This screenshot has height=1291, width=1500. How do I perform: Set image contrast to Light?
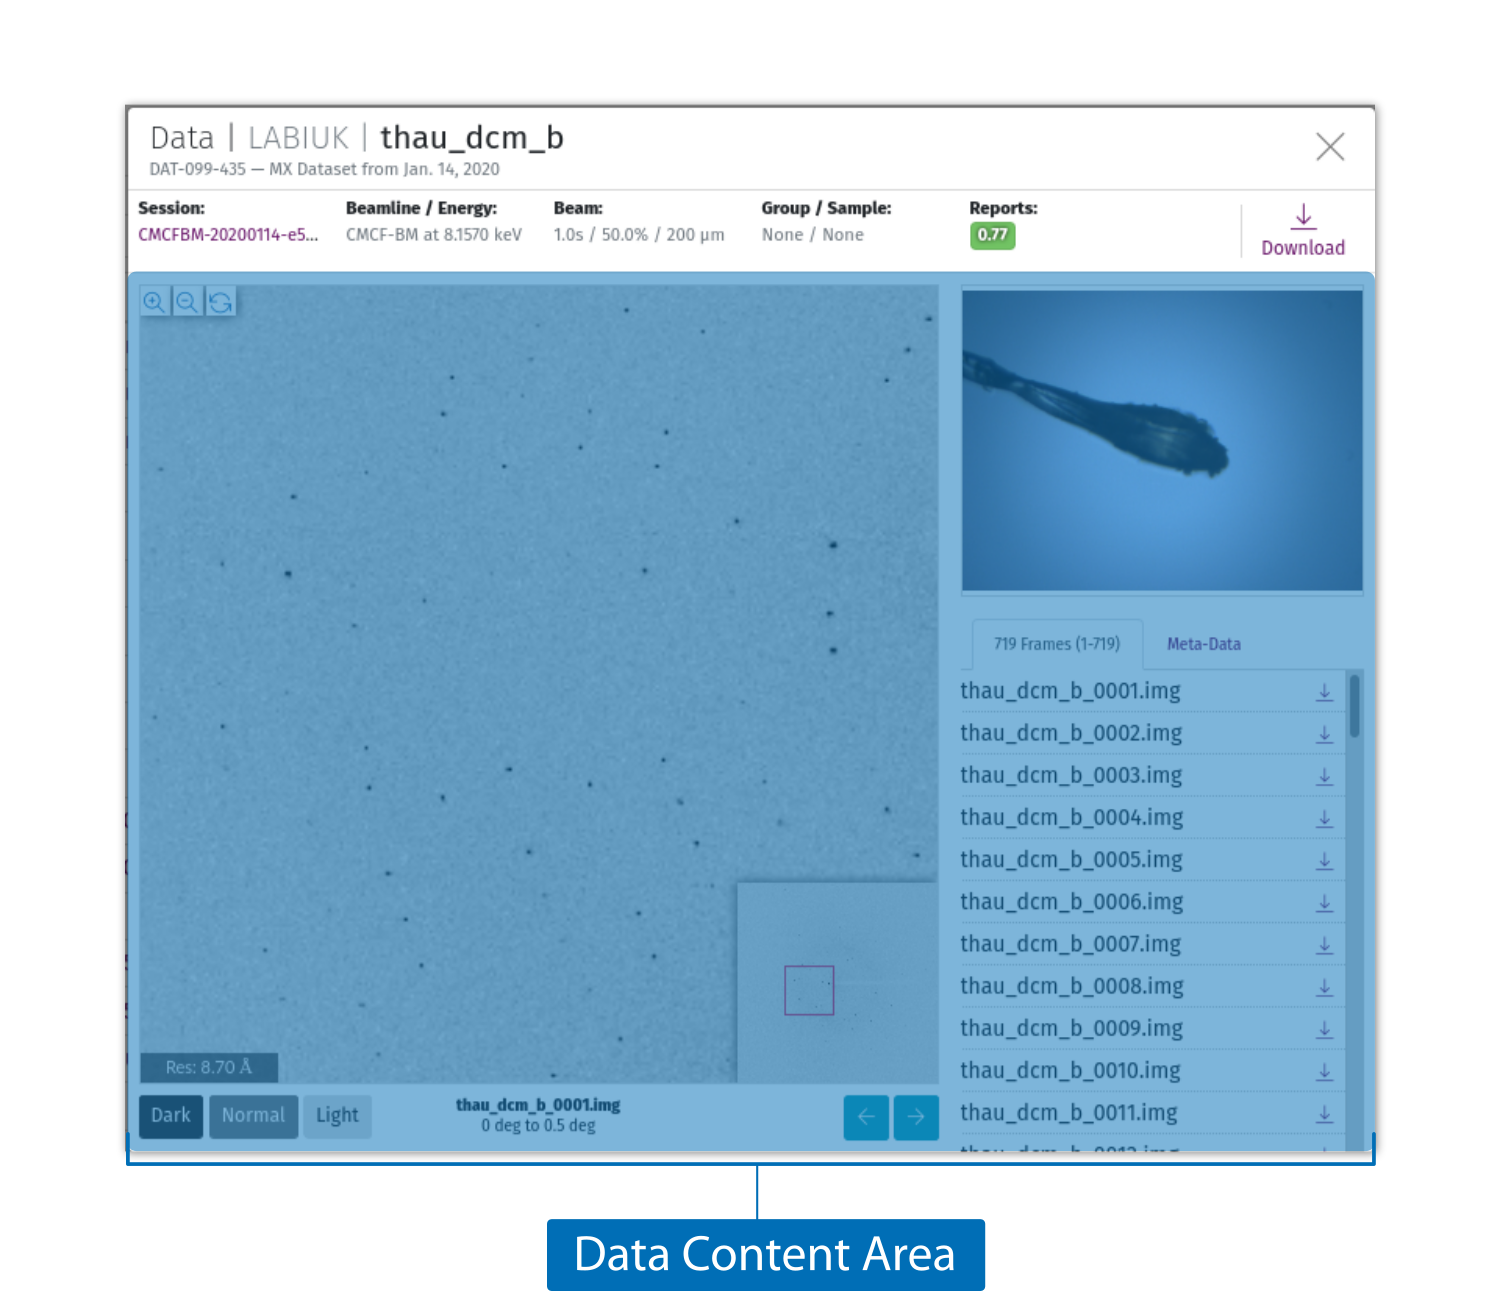click(x=337, y=1116)
